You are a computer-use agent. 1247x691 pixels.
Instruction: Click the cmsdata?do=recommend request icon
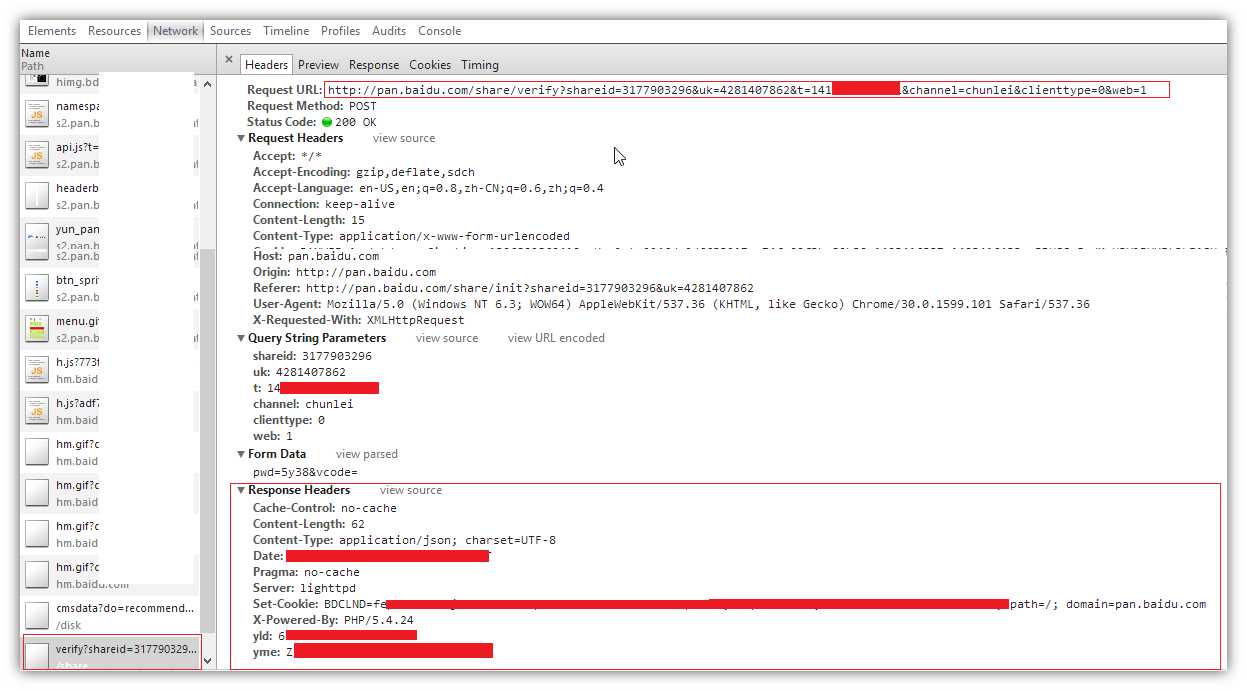[x=37, y=616]
